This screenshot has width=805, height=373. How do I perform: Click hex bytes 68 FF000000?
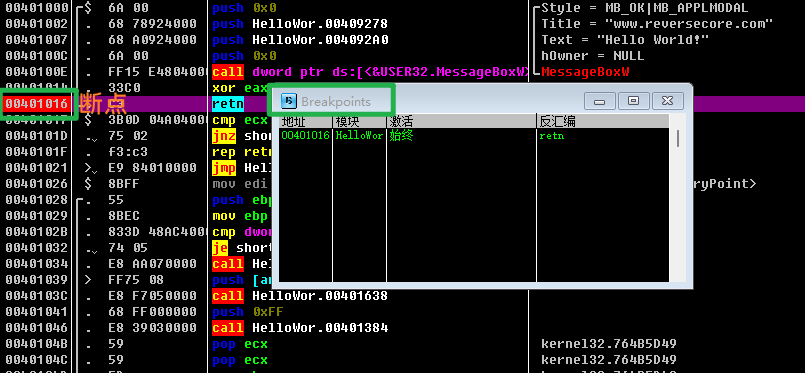tap(152, 312)
